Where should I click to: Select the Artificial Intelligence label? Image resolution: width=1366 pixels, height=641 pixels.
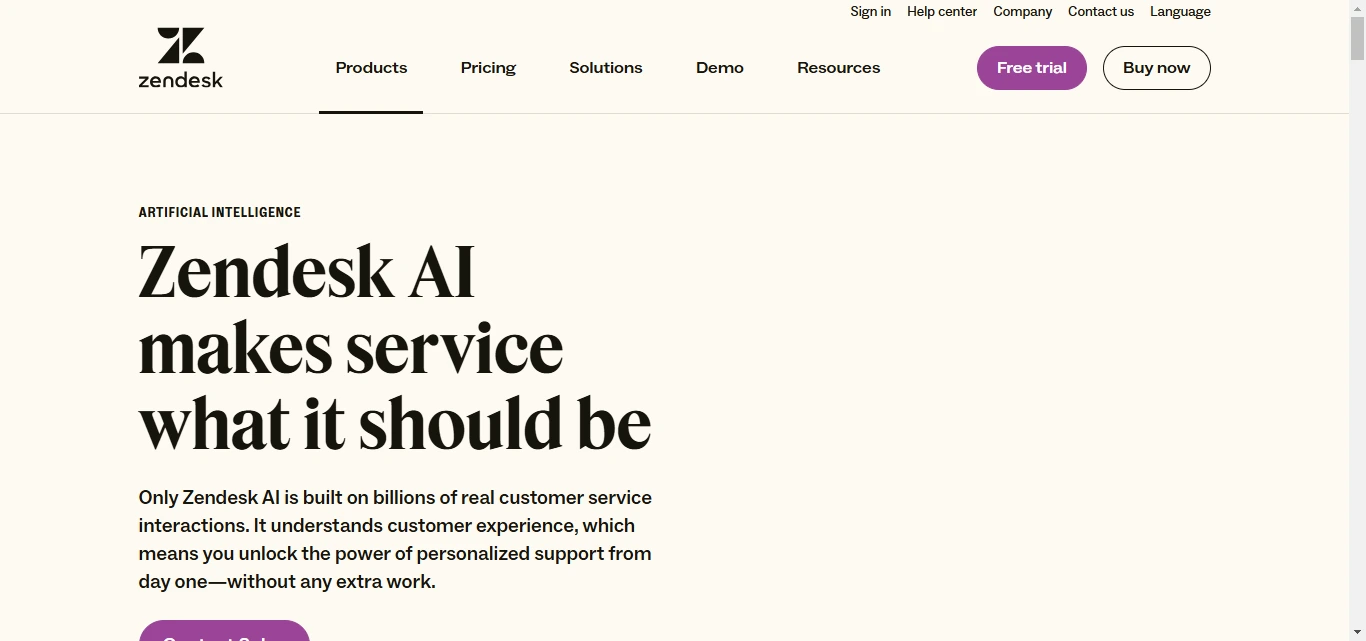tap(219, 211)
